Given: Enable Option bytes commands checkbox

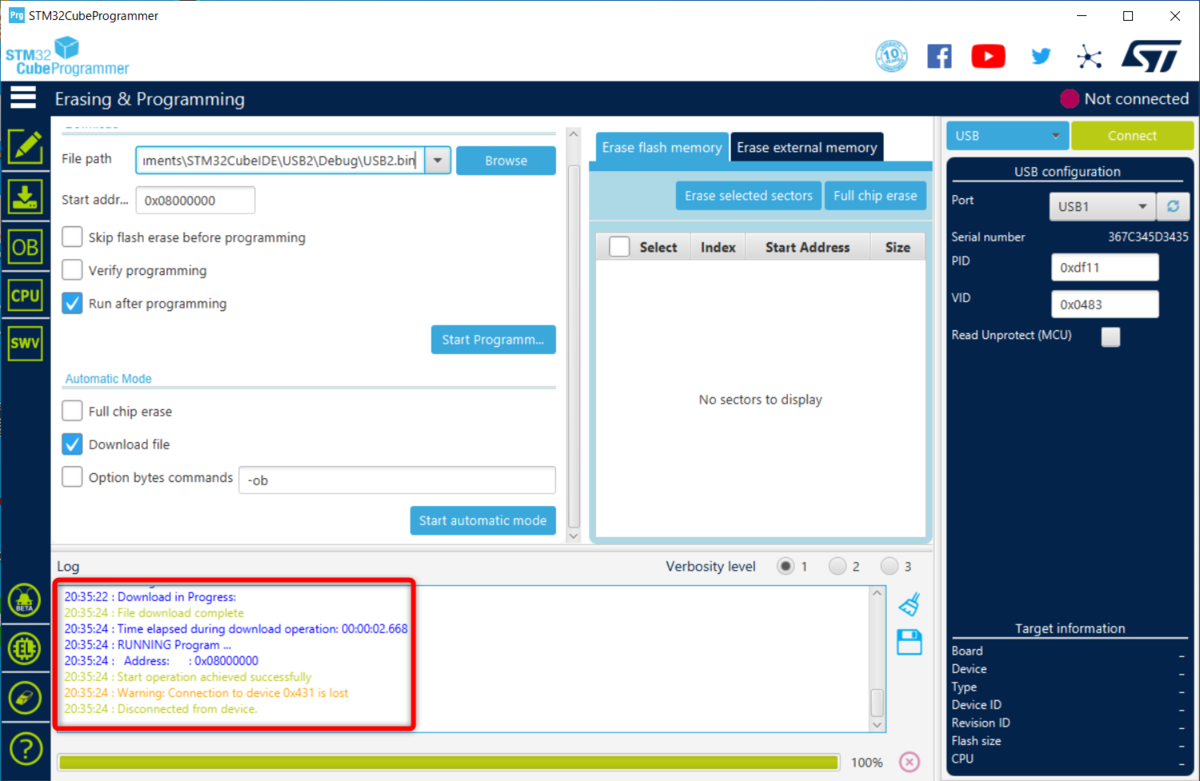Looking at the screenshot, I should tap(72, 477).
